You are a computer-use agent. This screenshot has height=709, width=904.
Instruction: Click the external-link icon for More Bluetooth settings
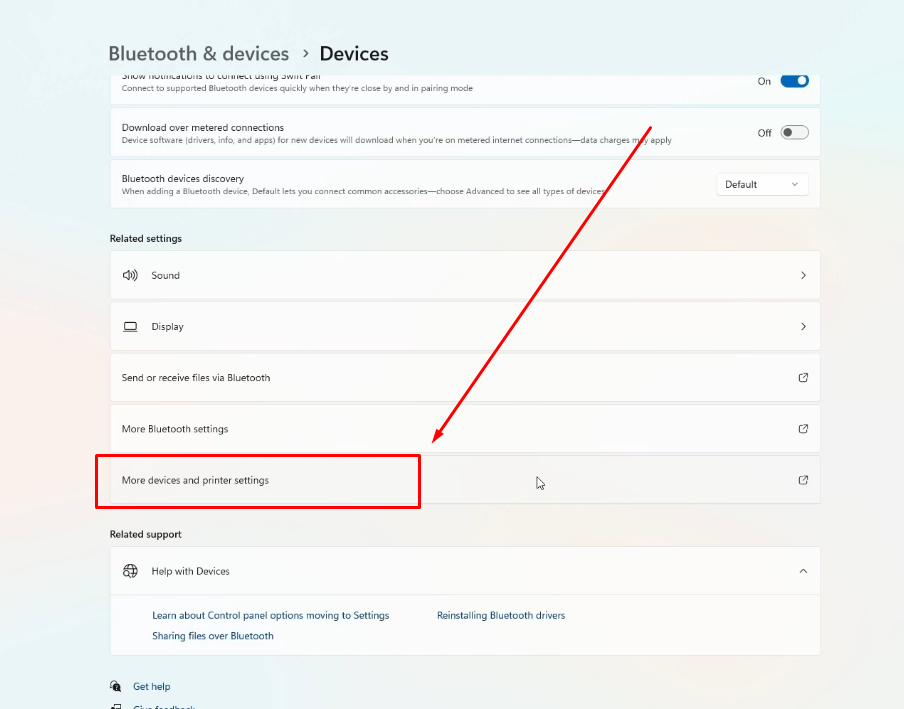click(x=803, y=429)
